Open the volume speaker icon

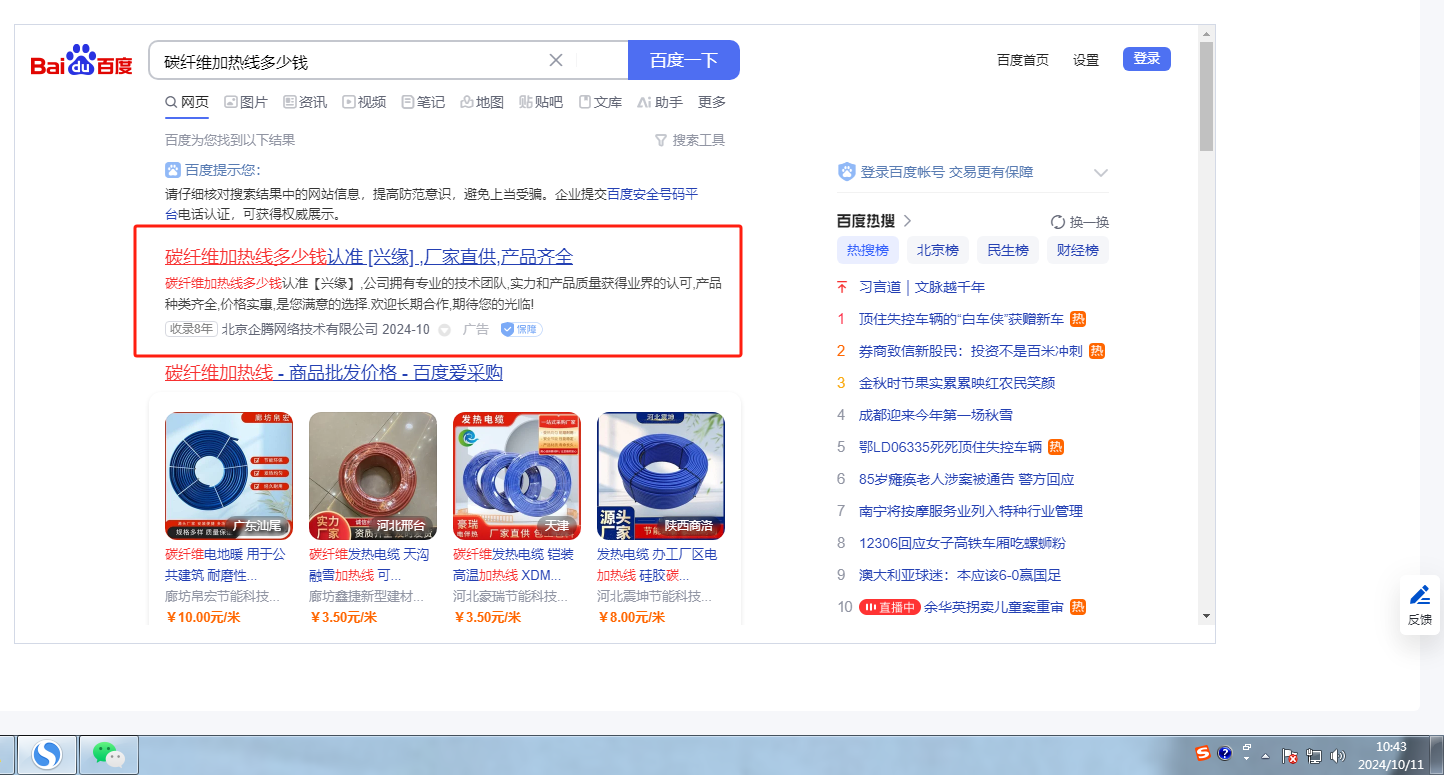click(x=1338, y=757)
